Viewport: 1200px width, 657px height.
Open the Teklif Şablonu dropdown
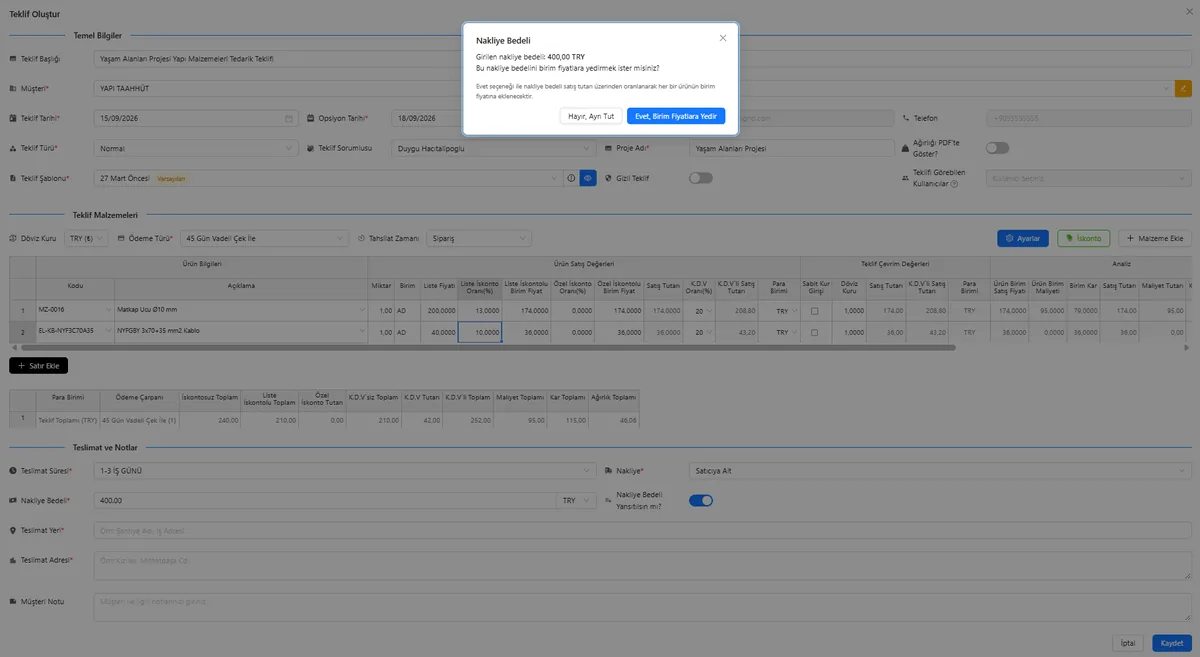[x=327, y=178]
